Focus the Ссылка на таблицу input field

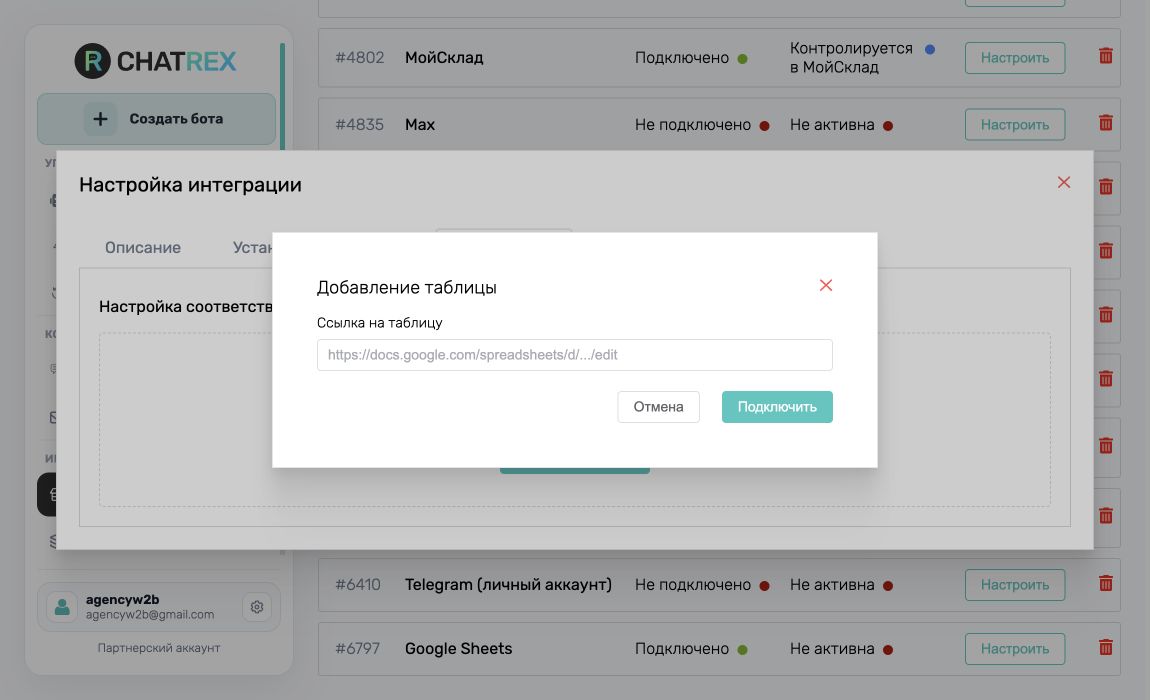(x=574, y=354)
